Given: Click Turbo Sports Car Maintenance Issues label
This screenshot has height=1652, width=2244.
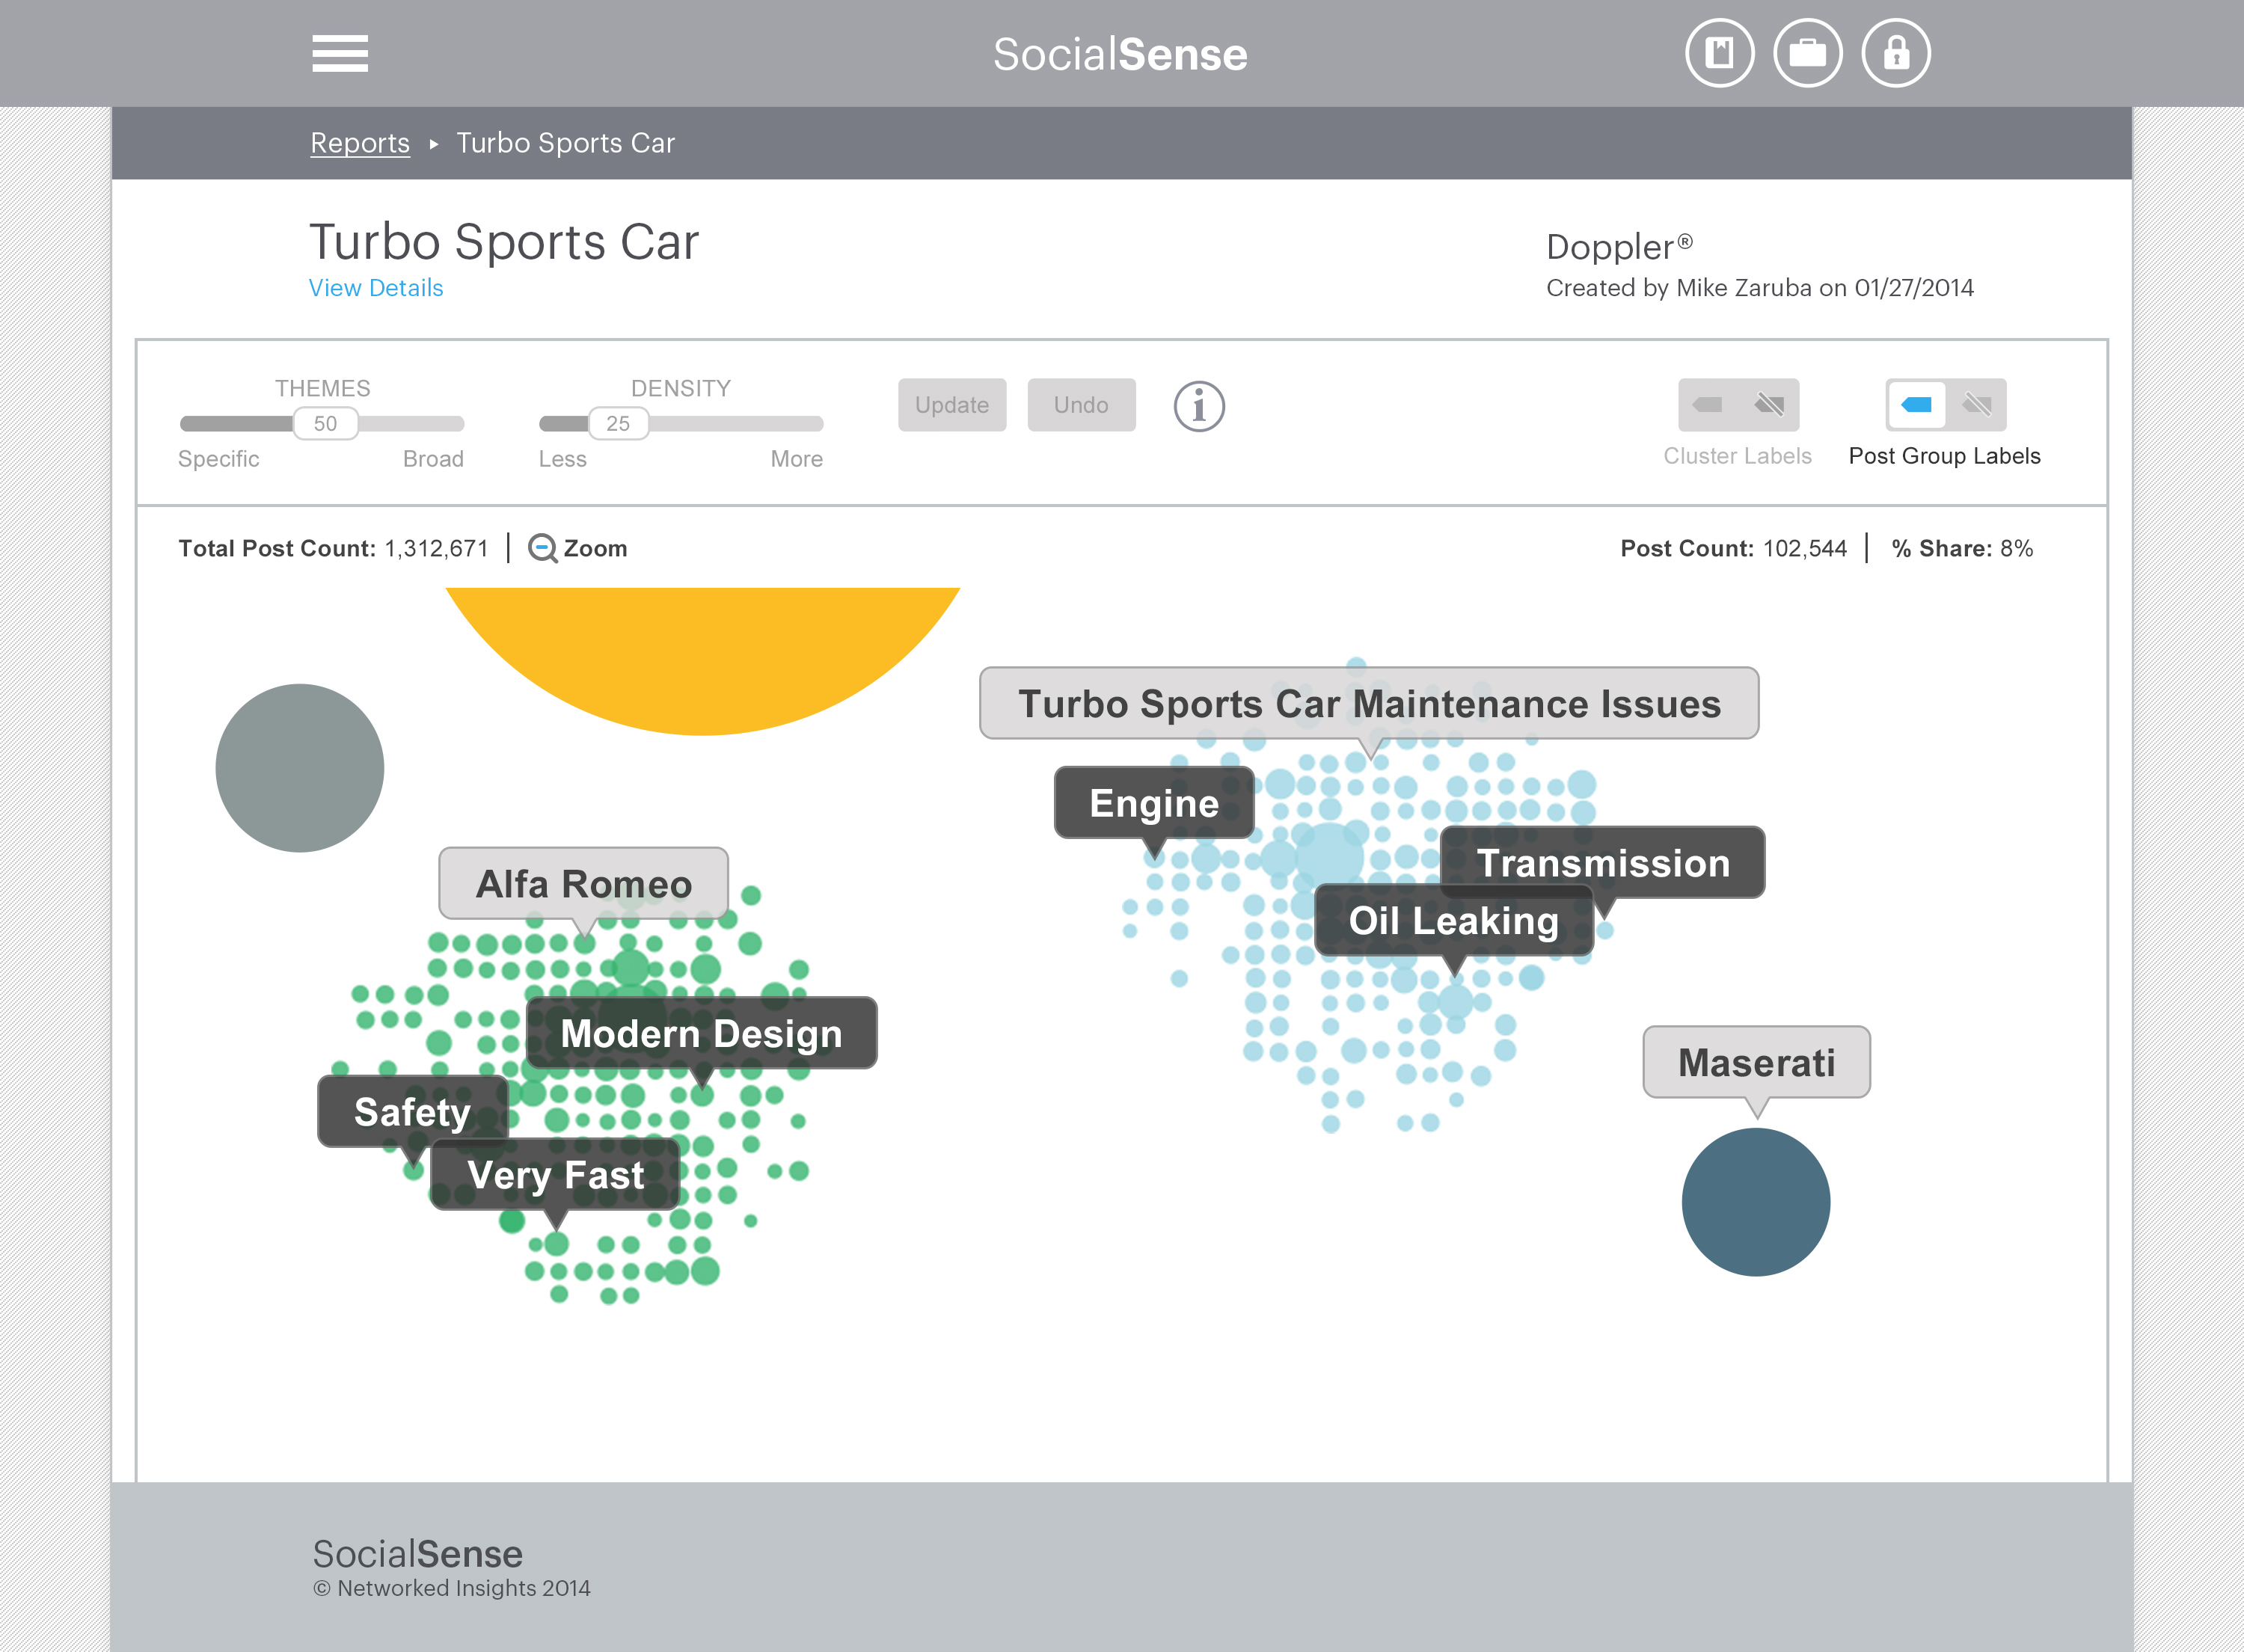Looking at the screenshot, I should [1369, 704].
